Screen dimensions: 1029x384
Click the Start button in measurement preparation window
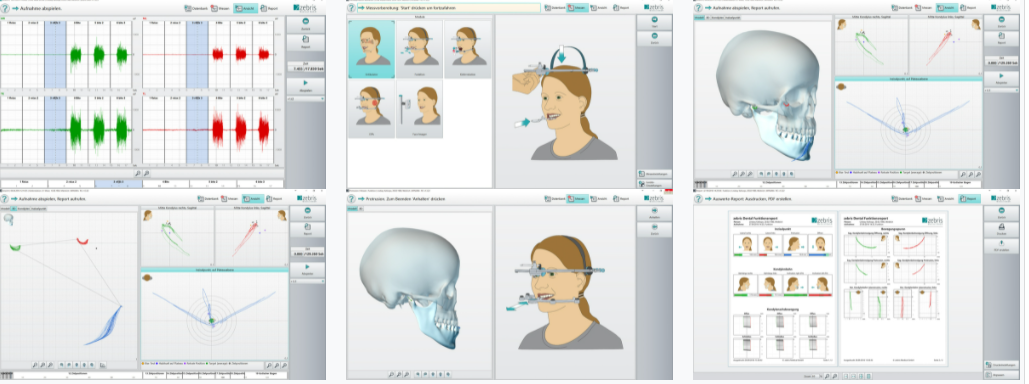654,22
